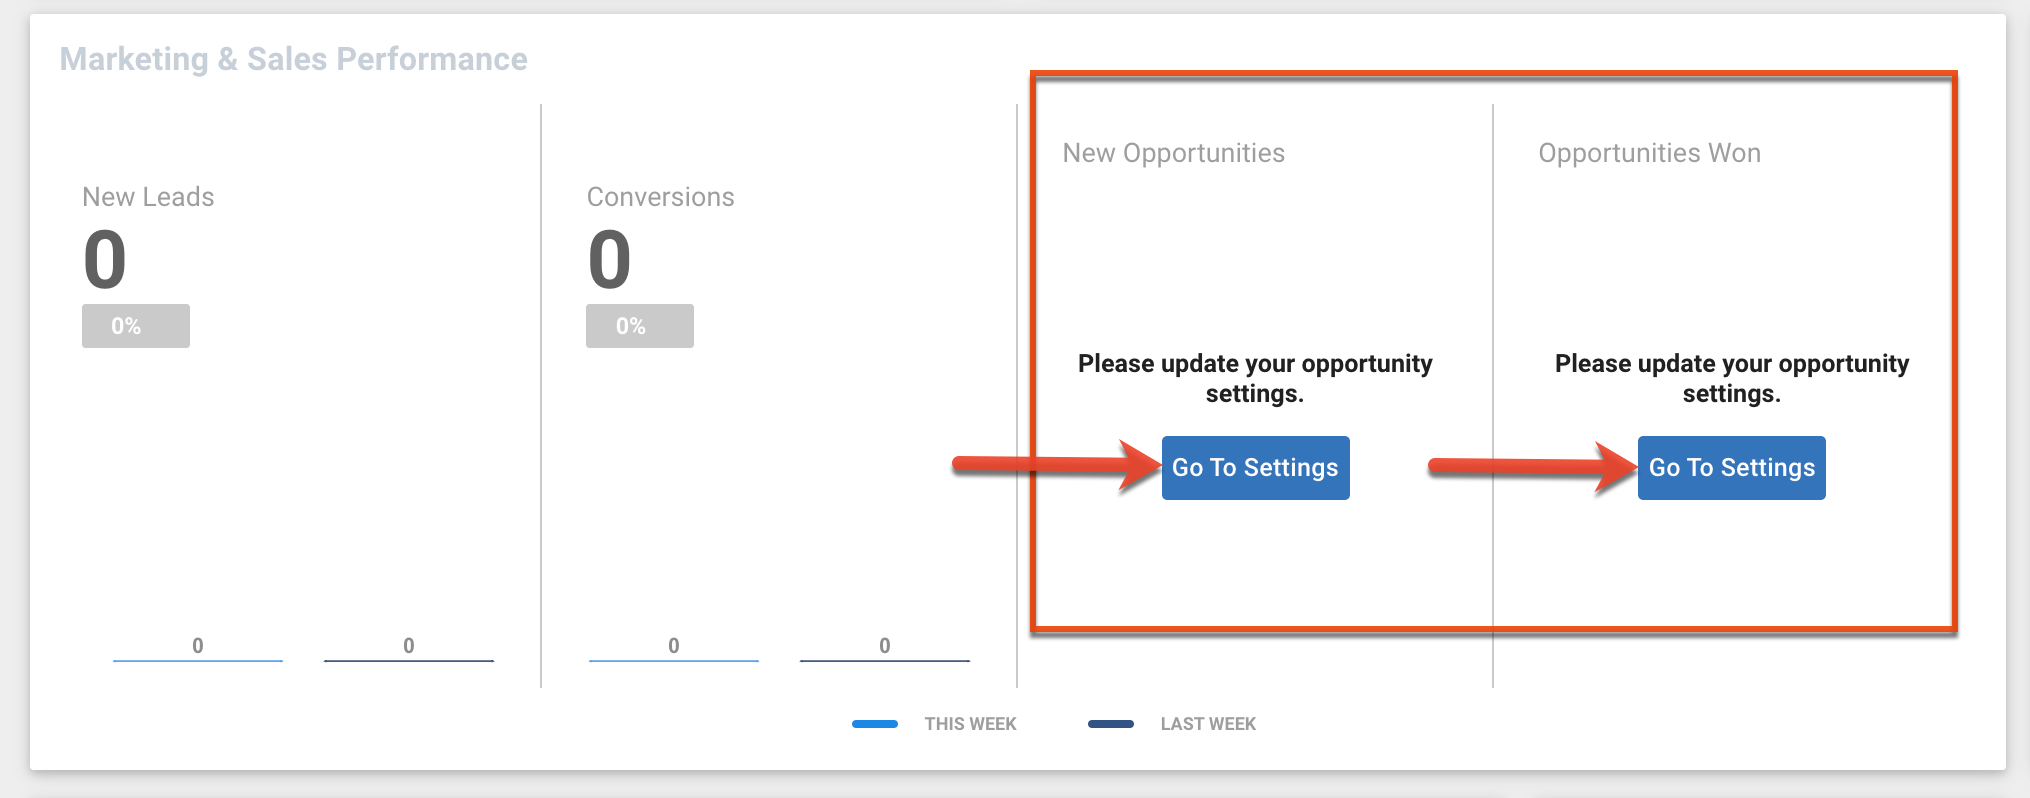Click the grey 0% progress indicator for New Leads
The image size is (2030, 798).
(x=135, y=325)
